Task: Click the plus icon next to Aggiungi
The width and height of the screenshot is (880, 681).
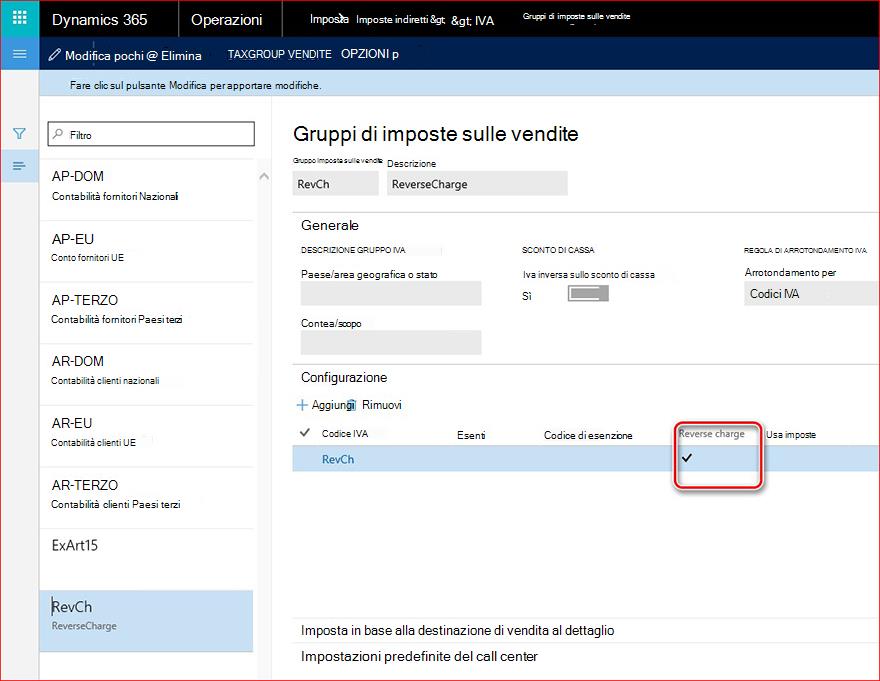Action: pyautogui.click(x=302, y=405)
